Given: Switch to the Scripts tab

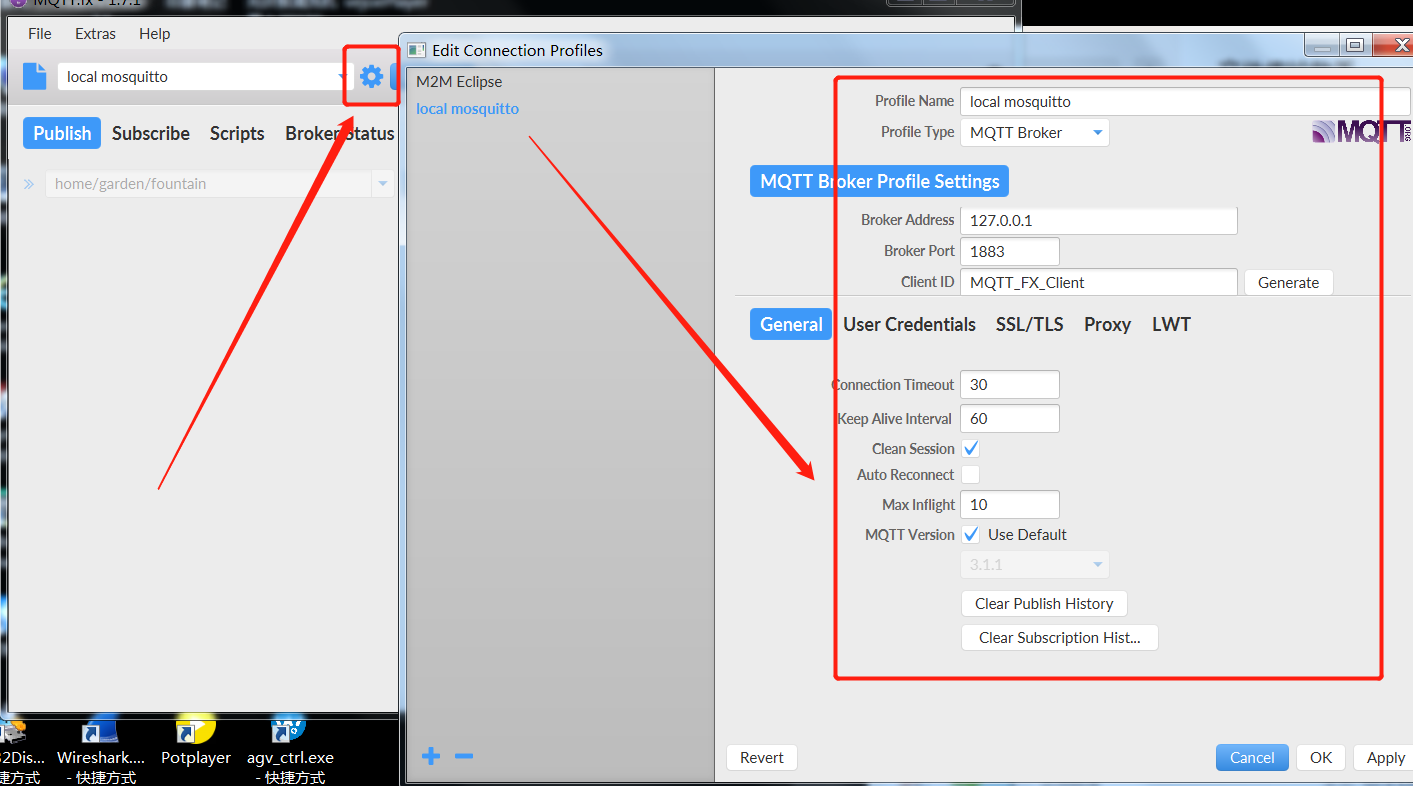Looking at the screenshot, I should (237, 133).
